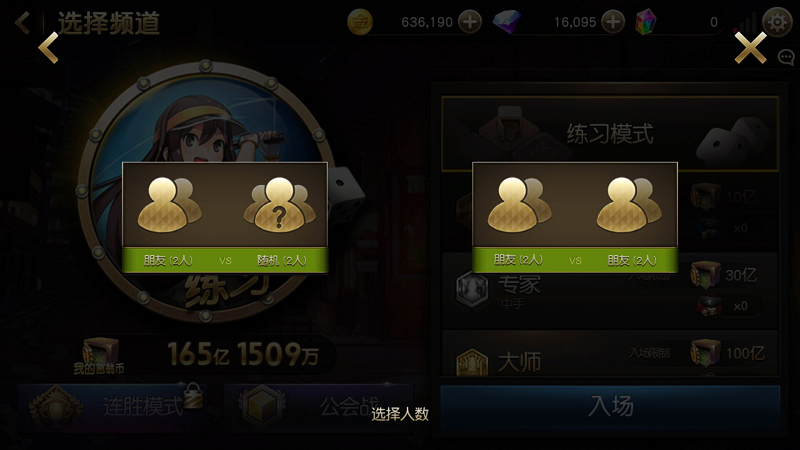
Task: Go back with the gold arrow
Action: click(x=48, y=47)
